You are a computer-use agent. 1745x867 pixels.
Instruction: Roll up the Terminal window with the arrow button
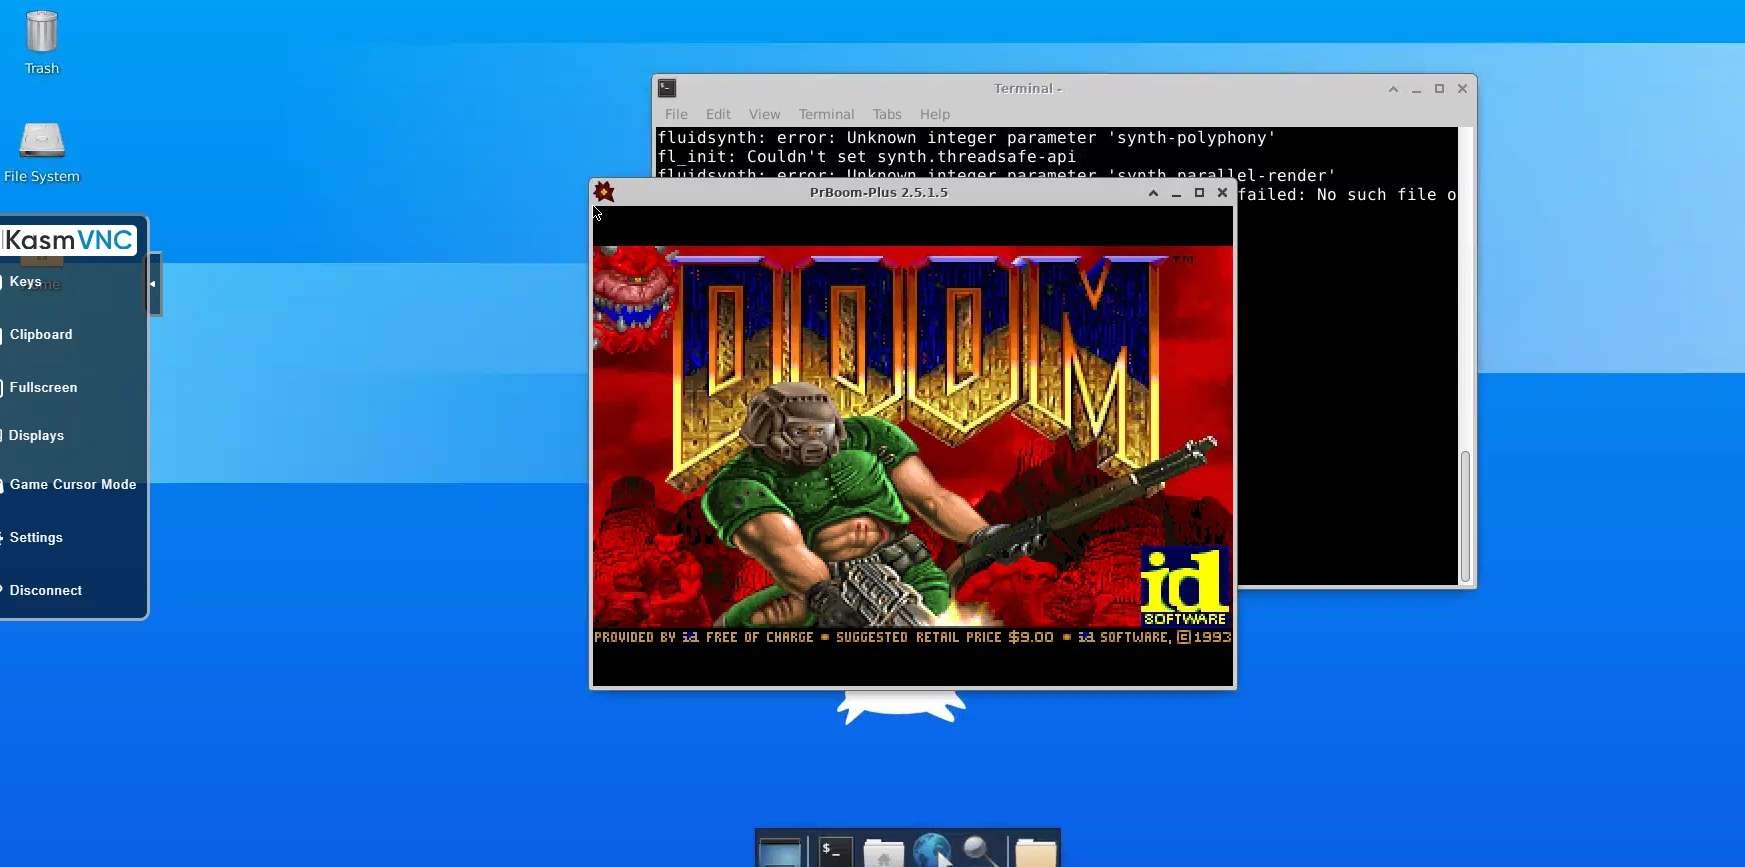(1393, 89)
